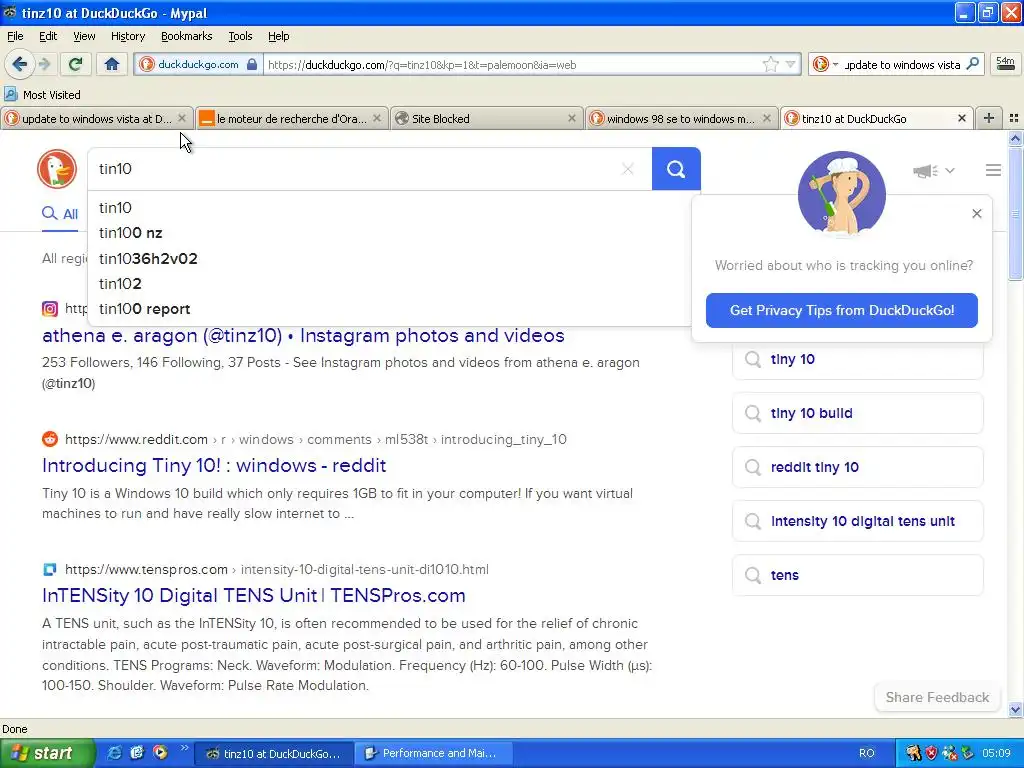Screen dimensions: 1024x768
Task: Close the 'update to windows vista' tab
Action: [x=182, y=118]
